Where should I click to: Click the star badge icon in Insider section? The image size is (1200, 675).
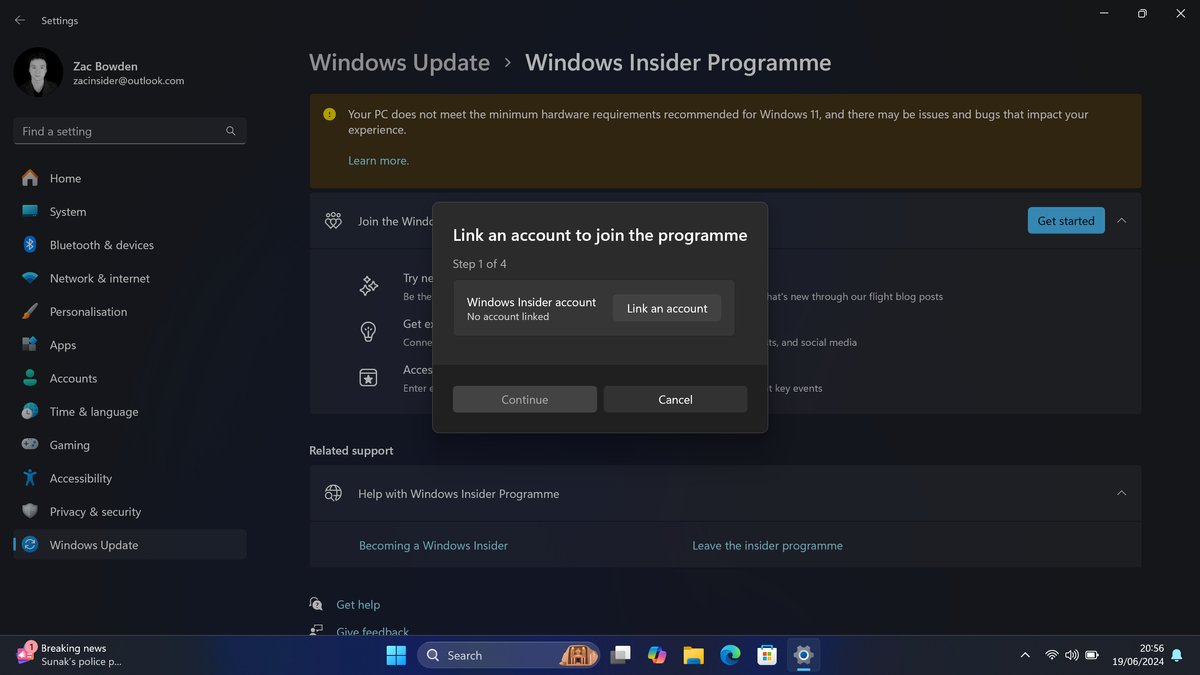tap(368, 378)
